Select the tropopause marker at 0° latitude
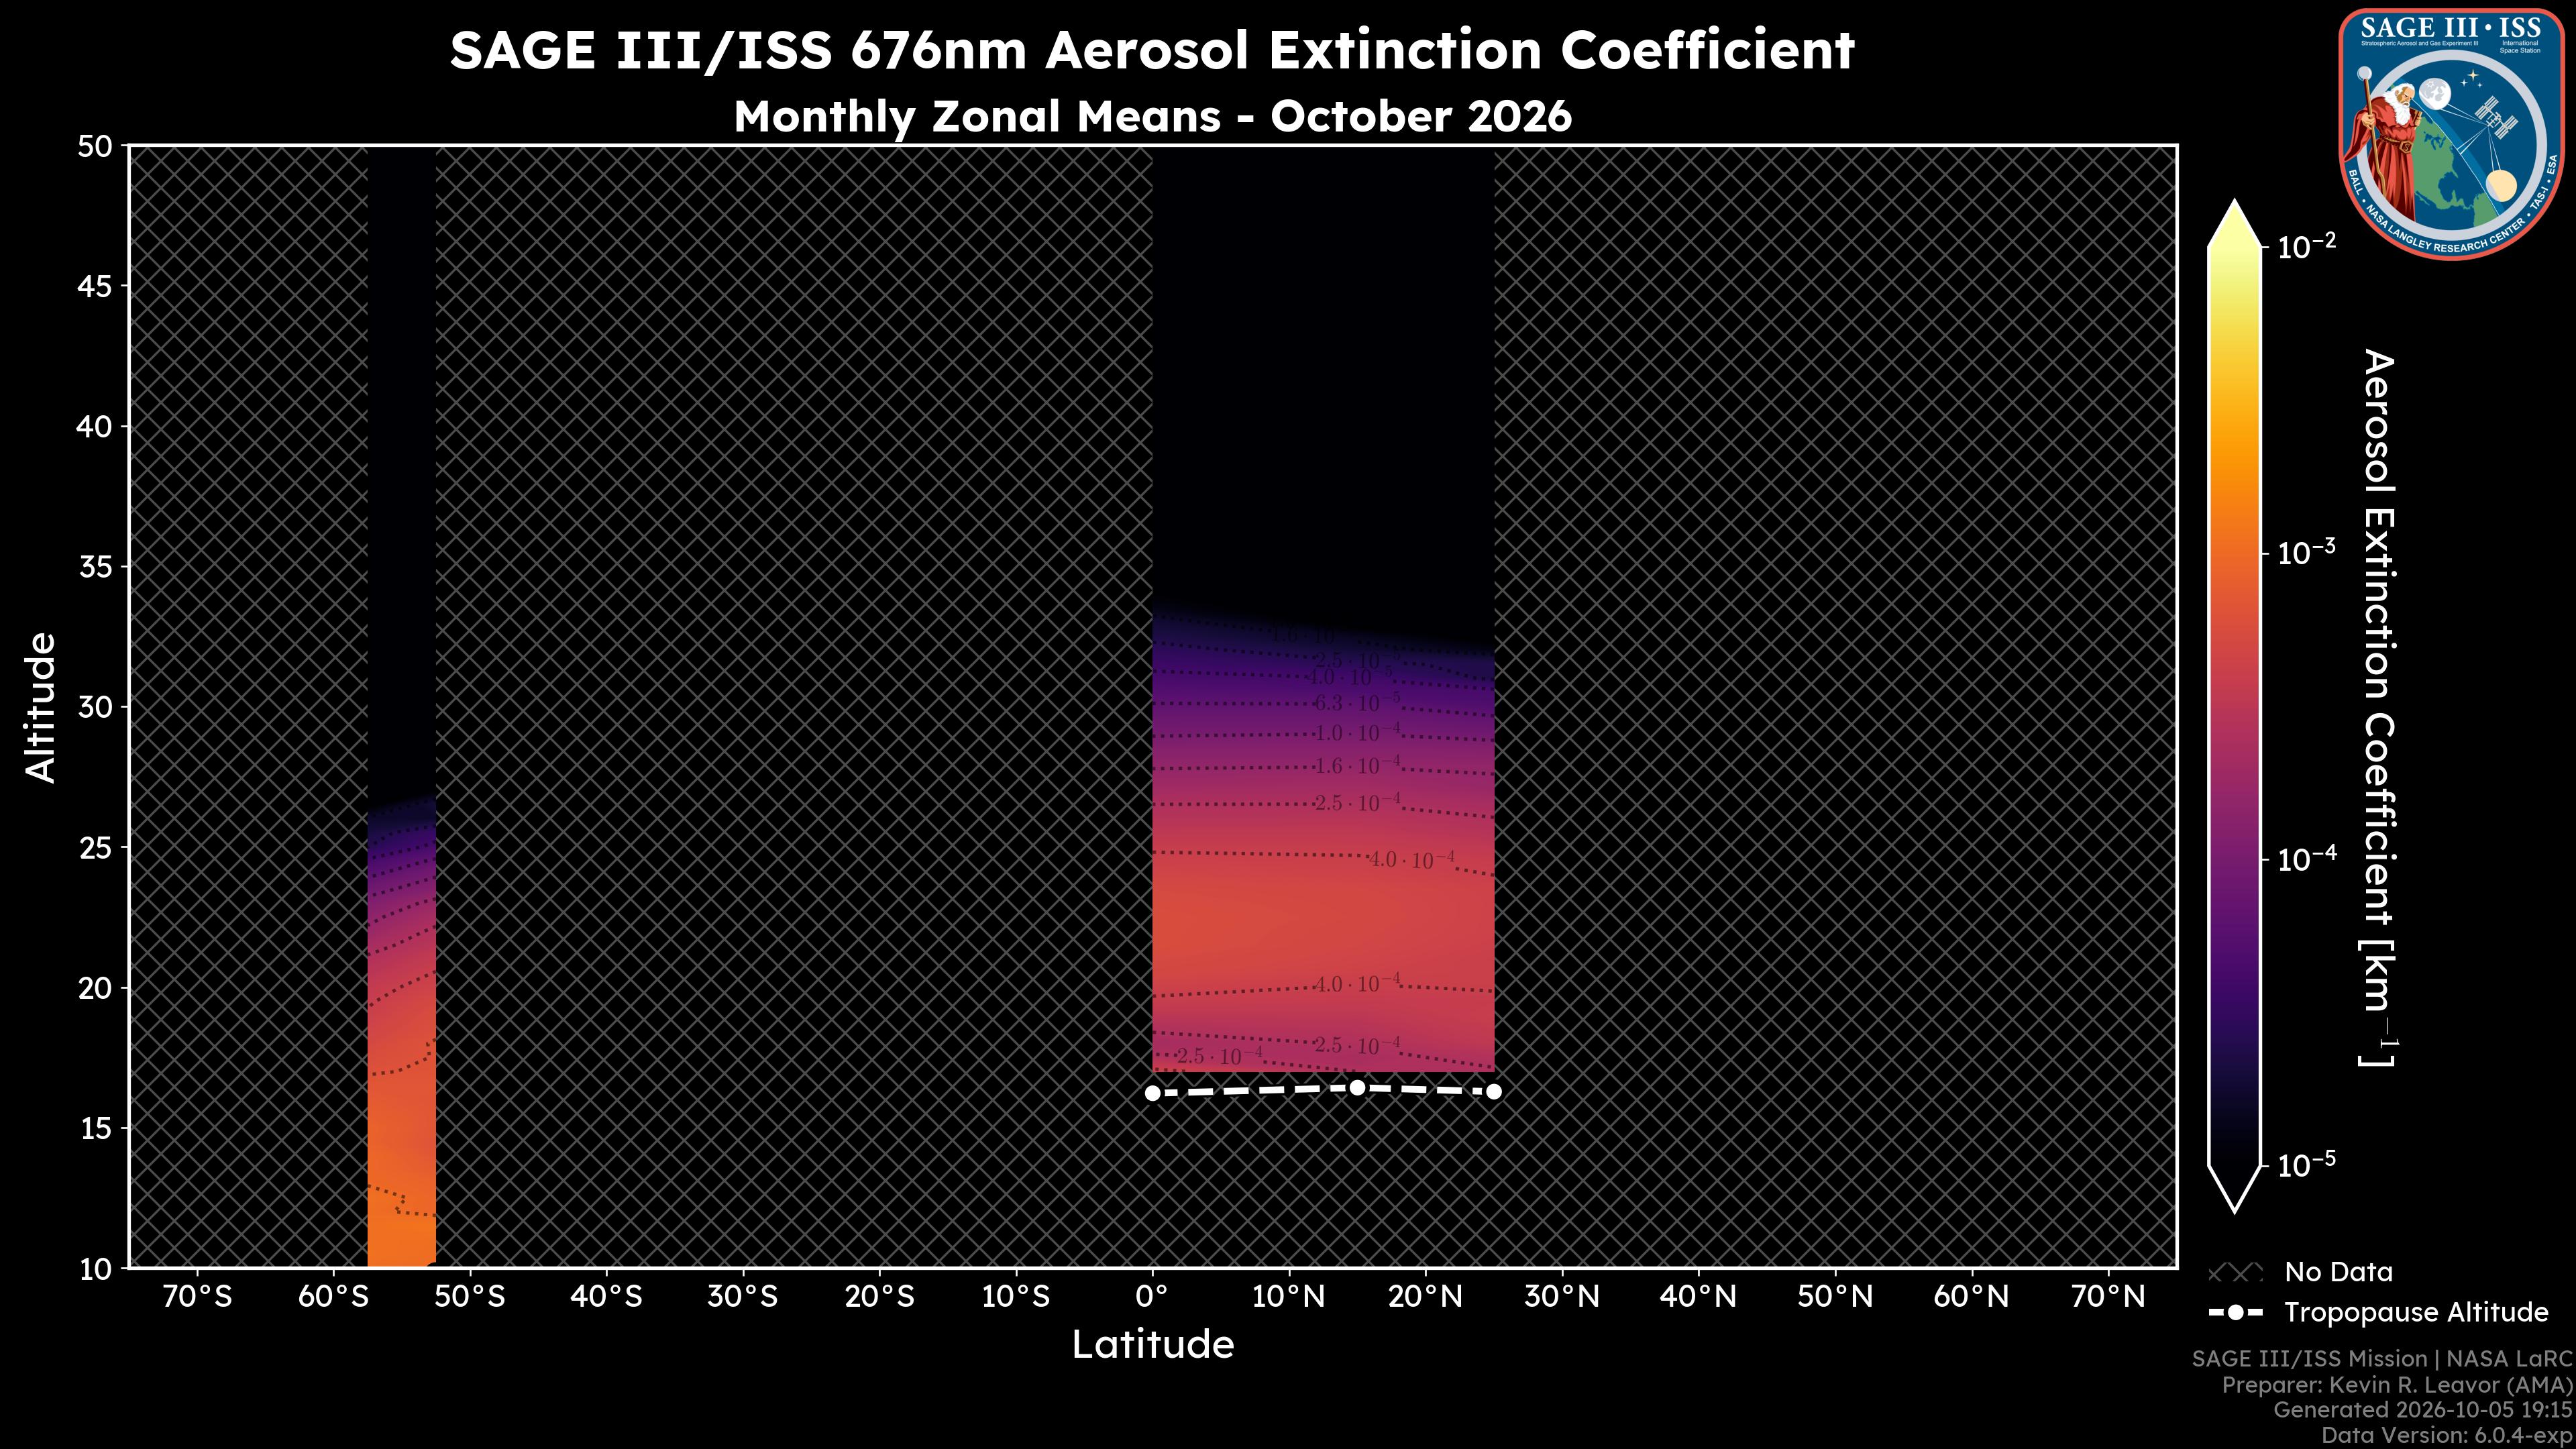 [1152, 1093]
